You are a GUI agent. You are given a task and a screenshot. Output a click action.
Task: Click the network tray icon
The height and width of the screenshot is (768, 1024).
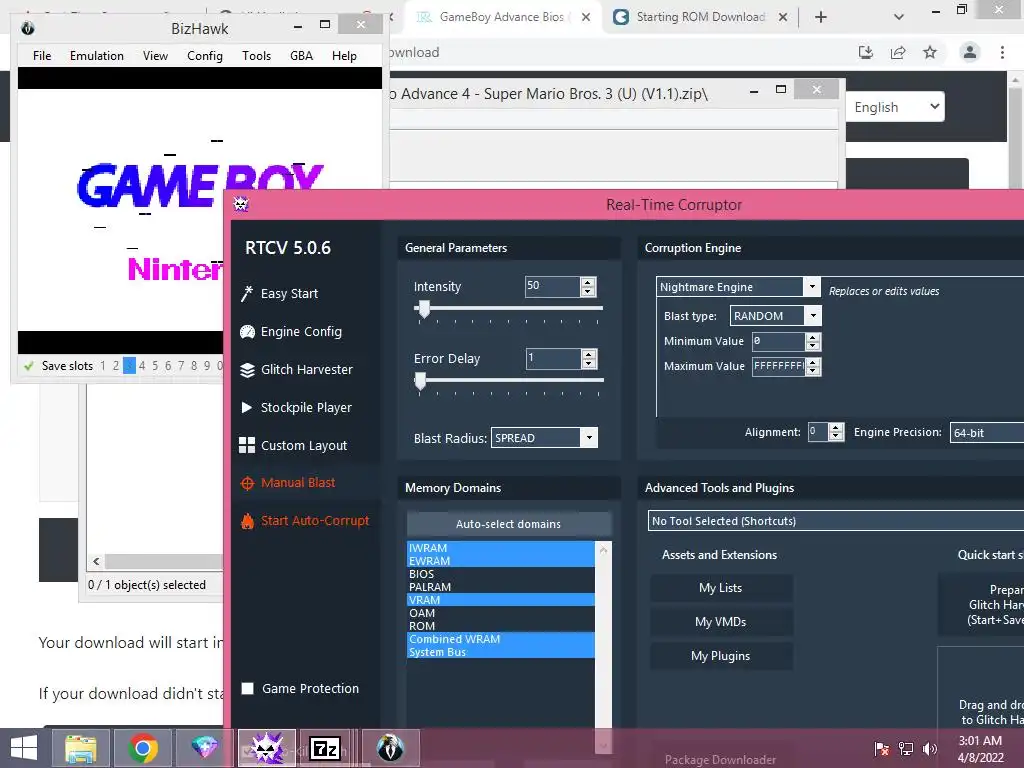coord(906,748)
